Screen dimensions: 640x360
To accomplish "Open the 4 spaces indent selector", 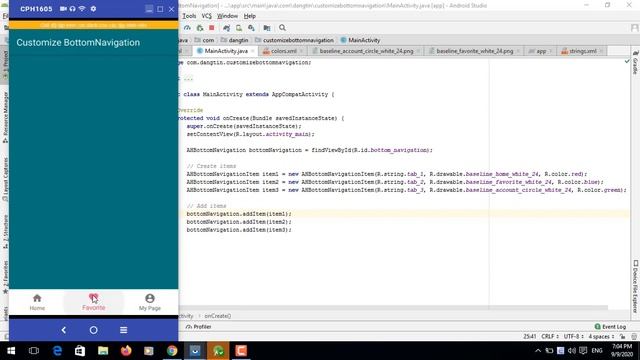I will (x=601, y=336).
